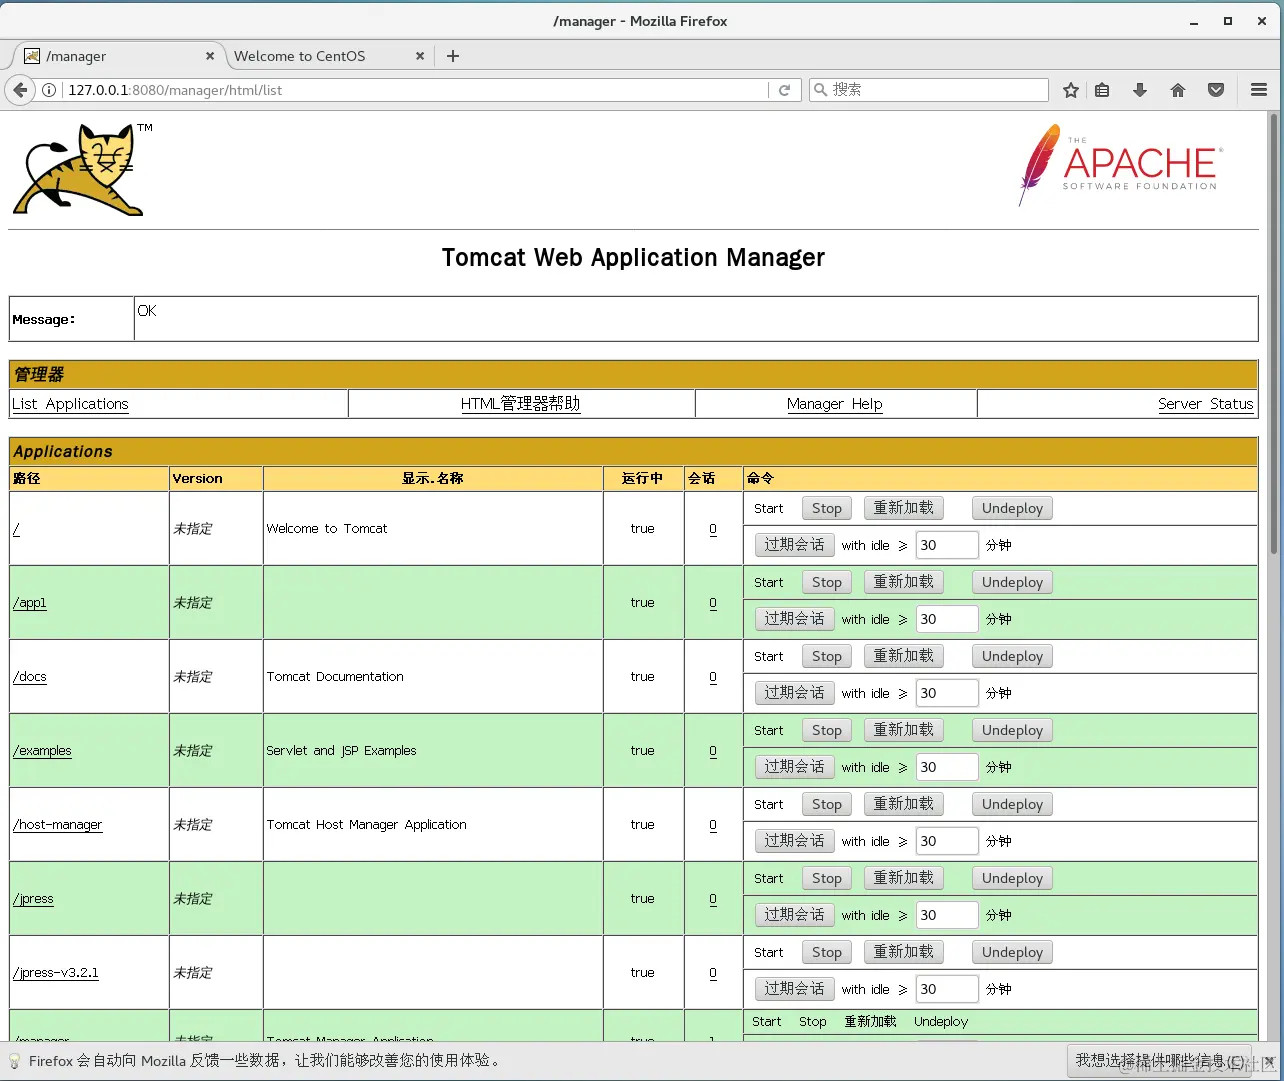Bookmark this page with the star icon
Screen dimensions: 1284x1081
click(x=1071, y=90)
